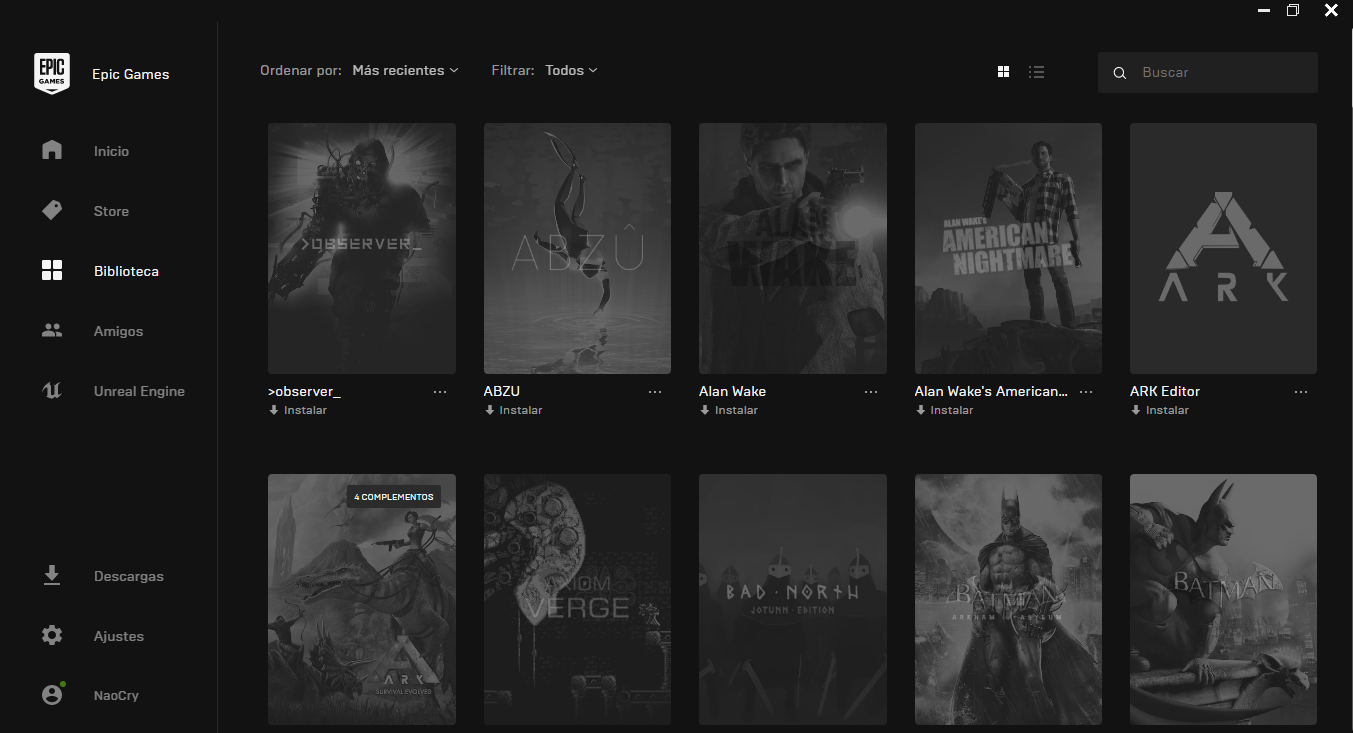Switch to list view layout

tap(1036, 72)
